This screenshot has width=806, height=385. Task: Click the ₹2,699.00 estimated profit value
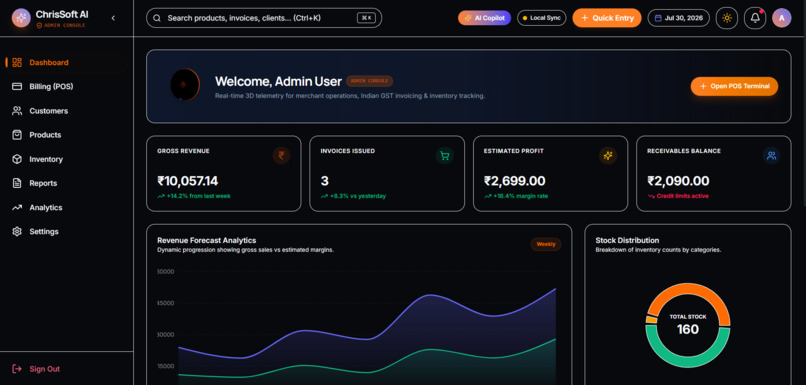(x=515, y=181)
